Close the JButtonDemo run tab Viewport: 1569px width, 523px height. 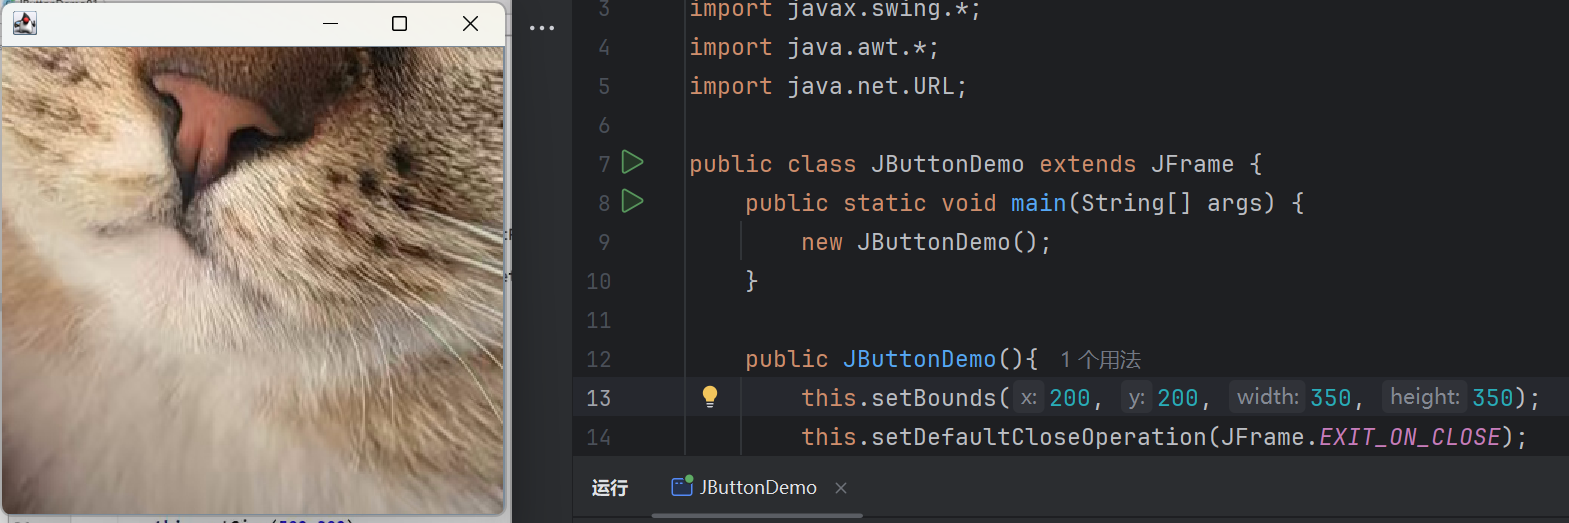click(841, 488)
